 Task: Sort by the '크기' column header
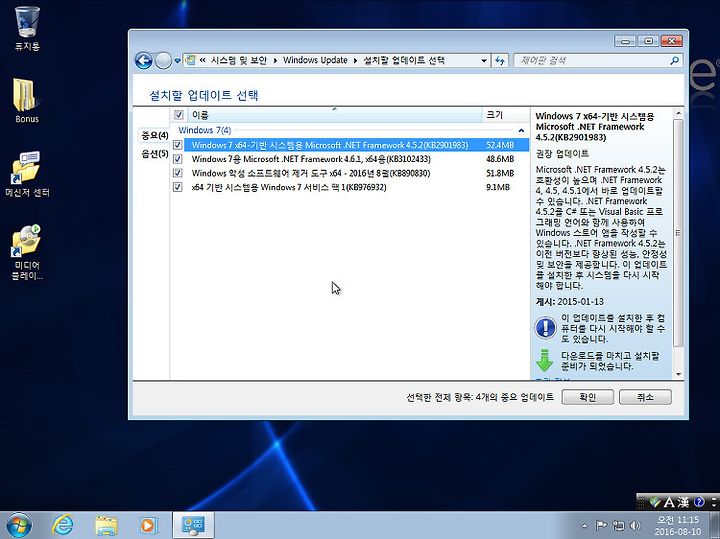coord(505,115)
